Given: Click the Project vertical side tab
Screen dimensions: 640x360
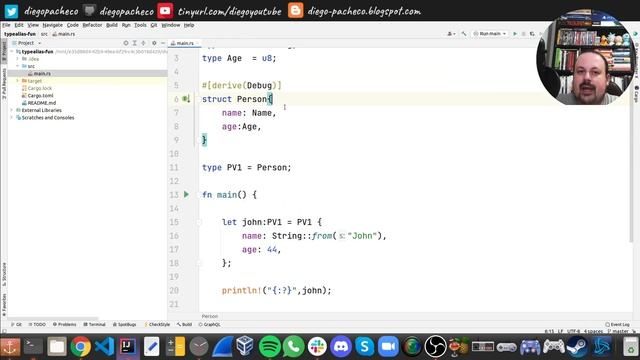Looking at the screenshot, I should tap(4, 50).
